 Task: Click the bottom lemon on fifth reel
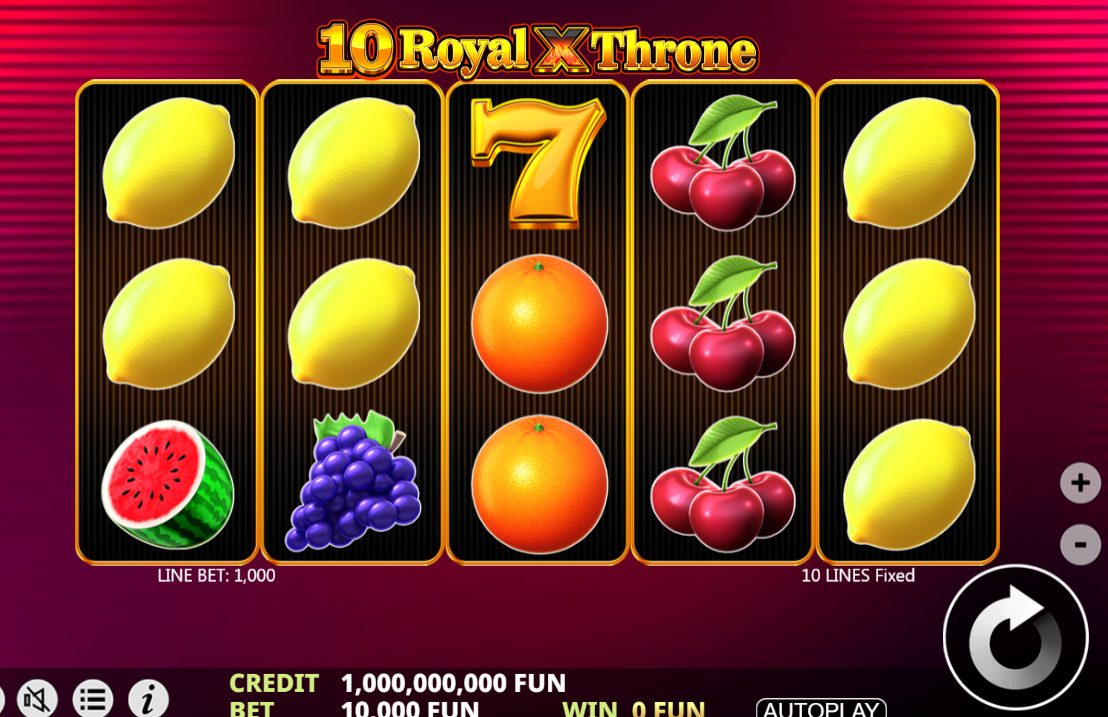point(909,485)
